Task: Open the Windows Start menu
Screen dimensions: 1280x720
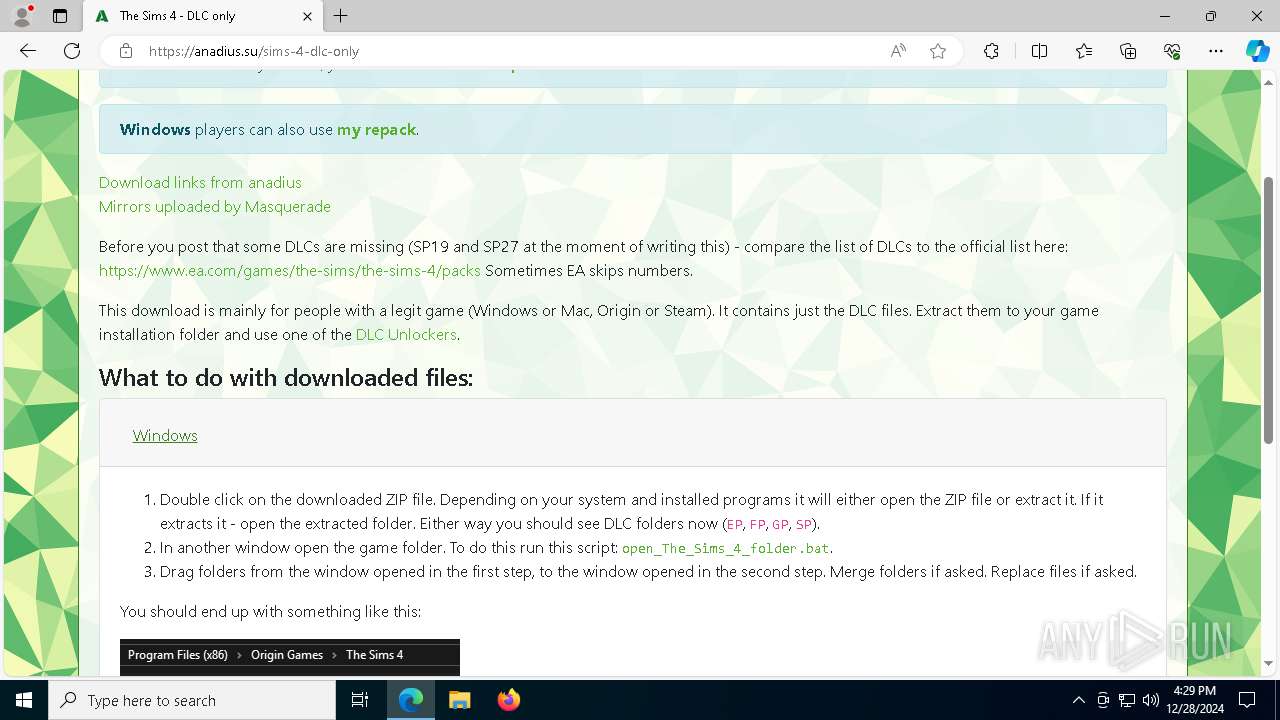Action: coord(24,700)
